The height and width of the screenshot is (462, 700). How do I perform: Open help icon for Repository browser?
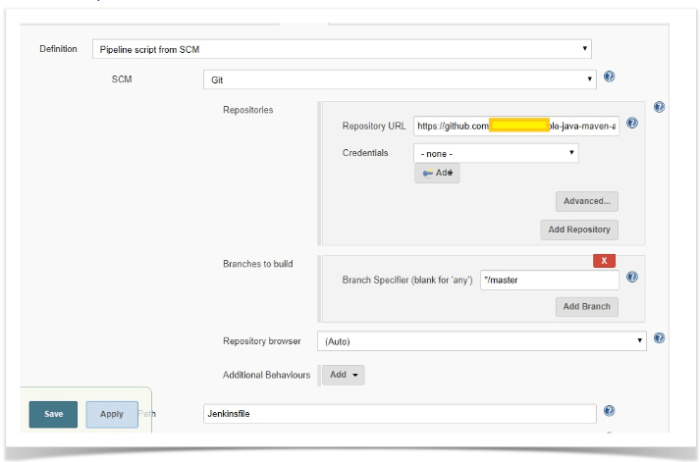tap(659, 339)
